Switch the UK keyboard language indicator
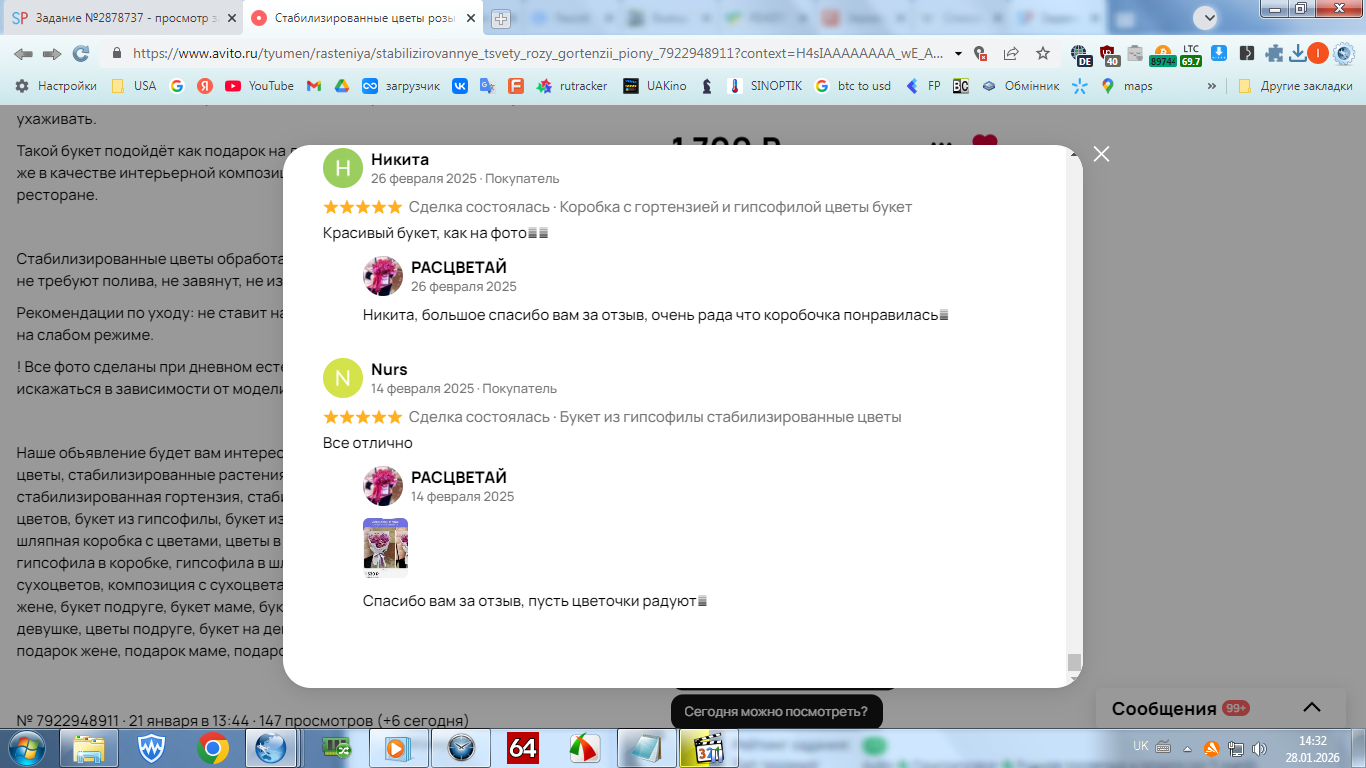The width and height of the screenshot is (1366, 768). 1141,746
